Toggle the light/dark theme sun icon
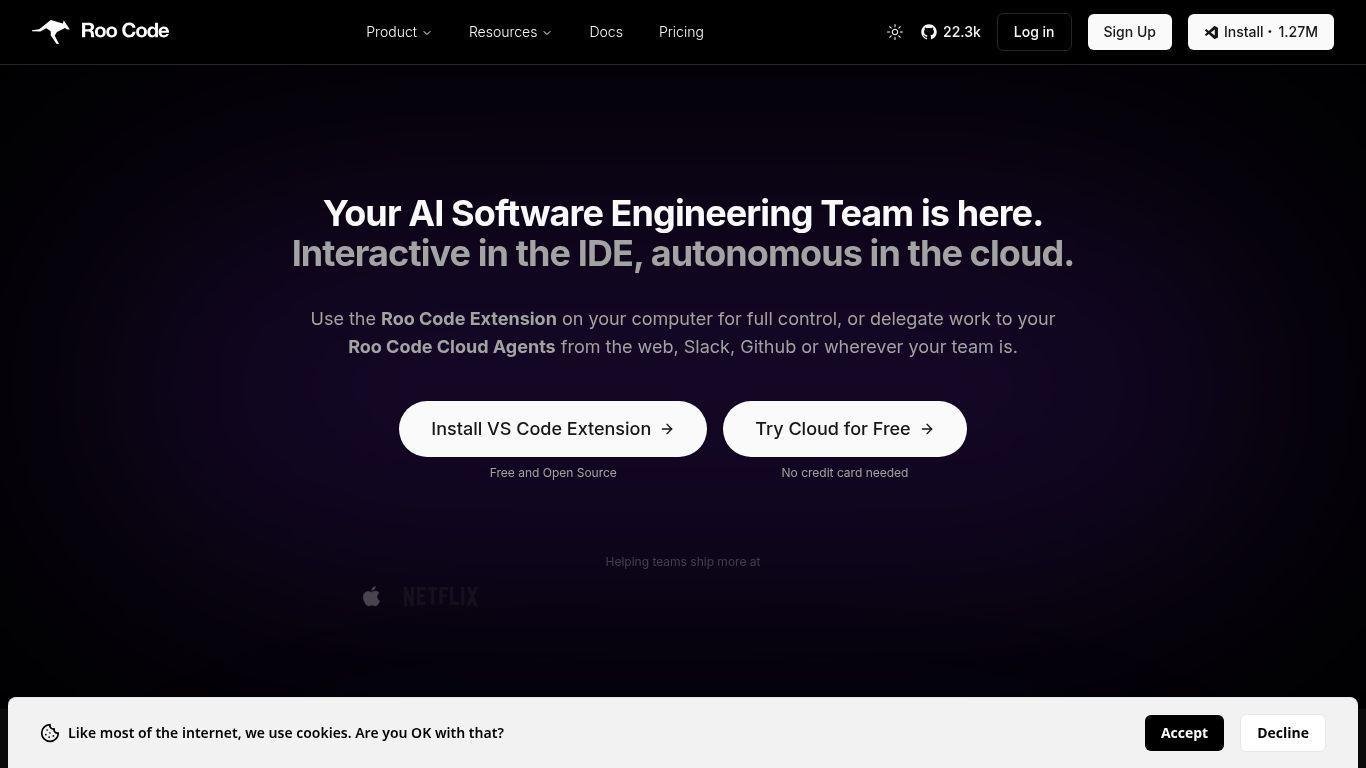 [895, 32]
